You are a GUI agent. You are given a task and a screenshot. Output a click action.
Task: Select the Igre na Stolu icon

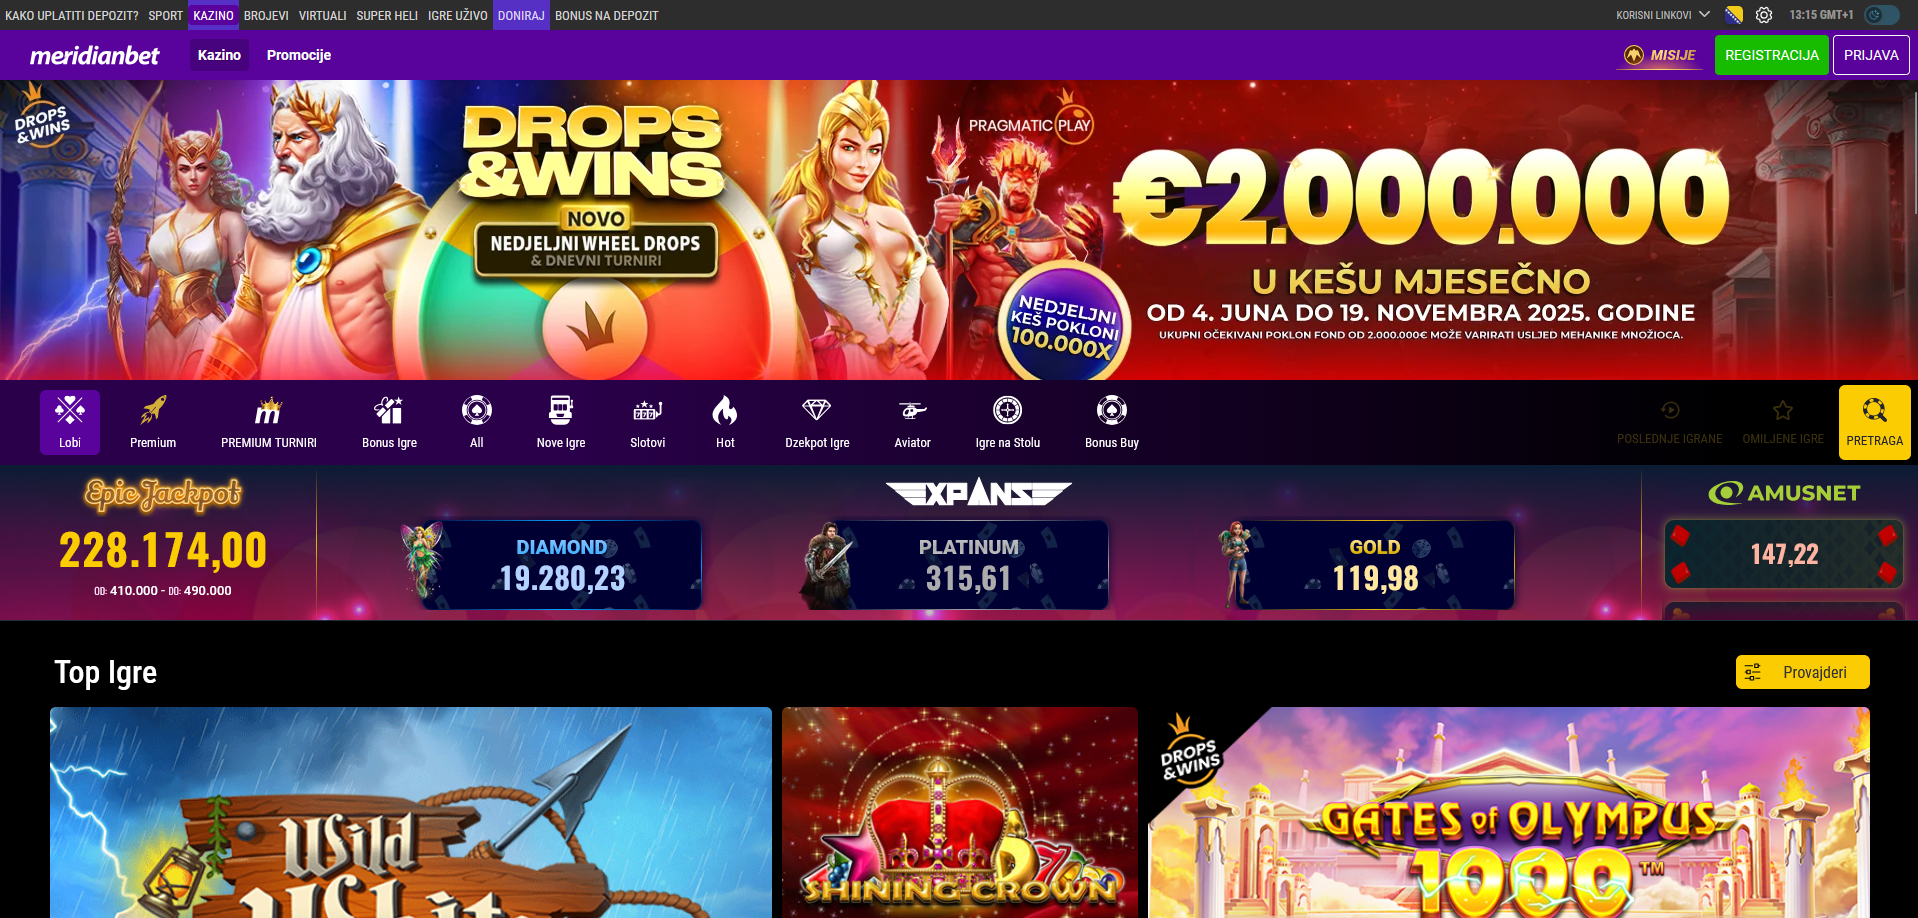pos(1007,422)
